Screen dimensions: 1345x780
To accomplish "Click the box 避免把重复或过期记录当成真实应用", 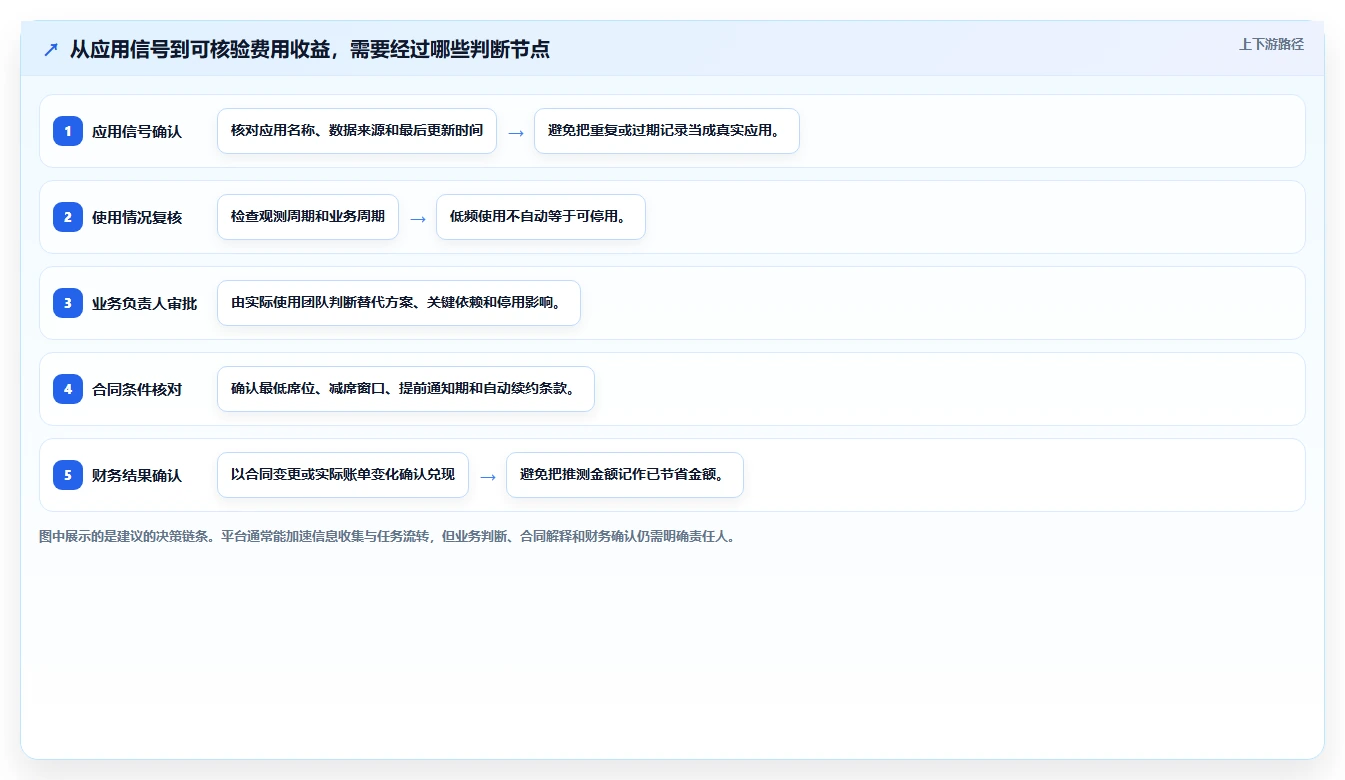I will [x=667, y=131].
